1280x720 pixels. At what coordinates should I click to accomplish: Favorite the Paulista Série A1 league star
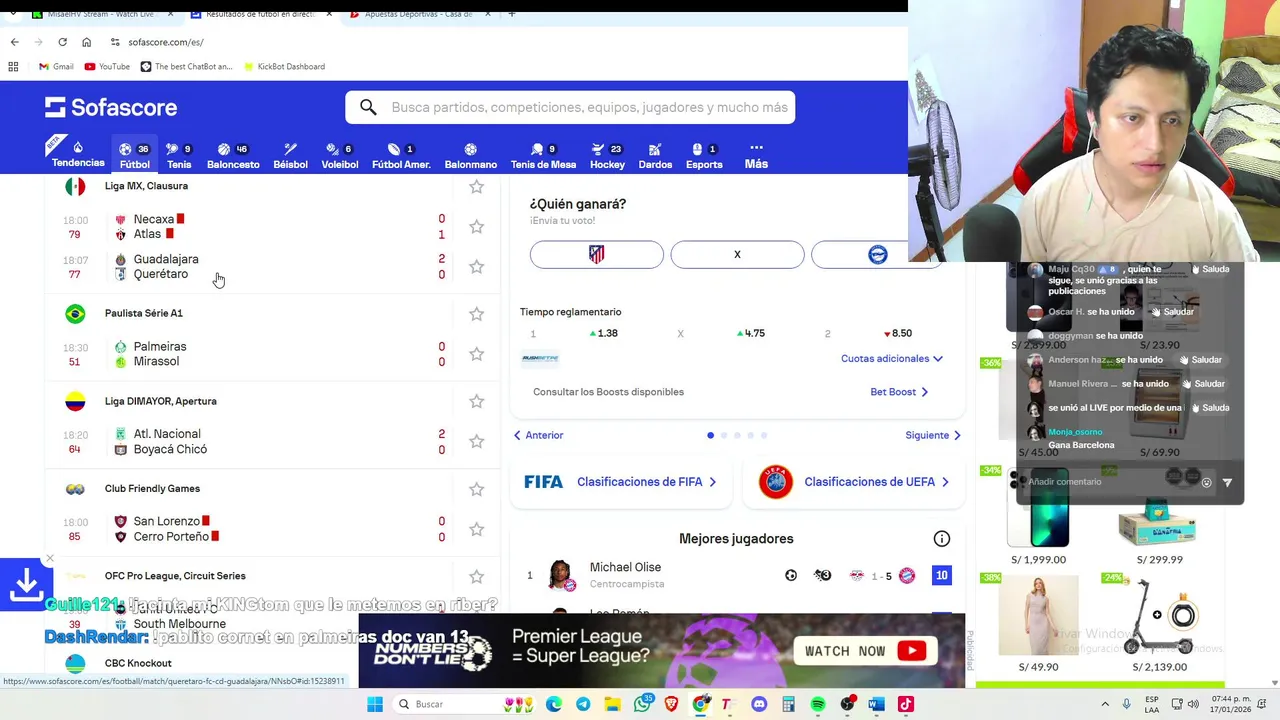[476, 314]
